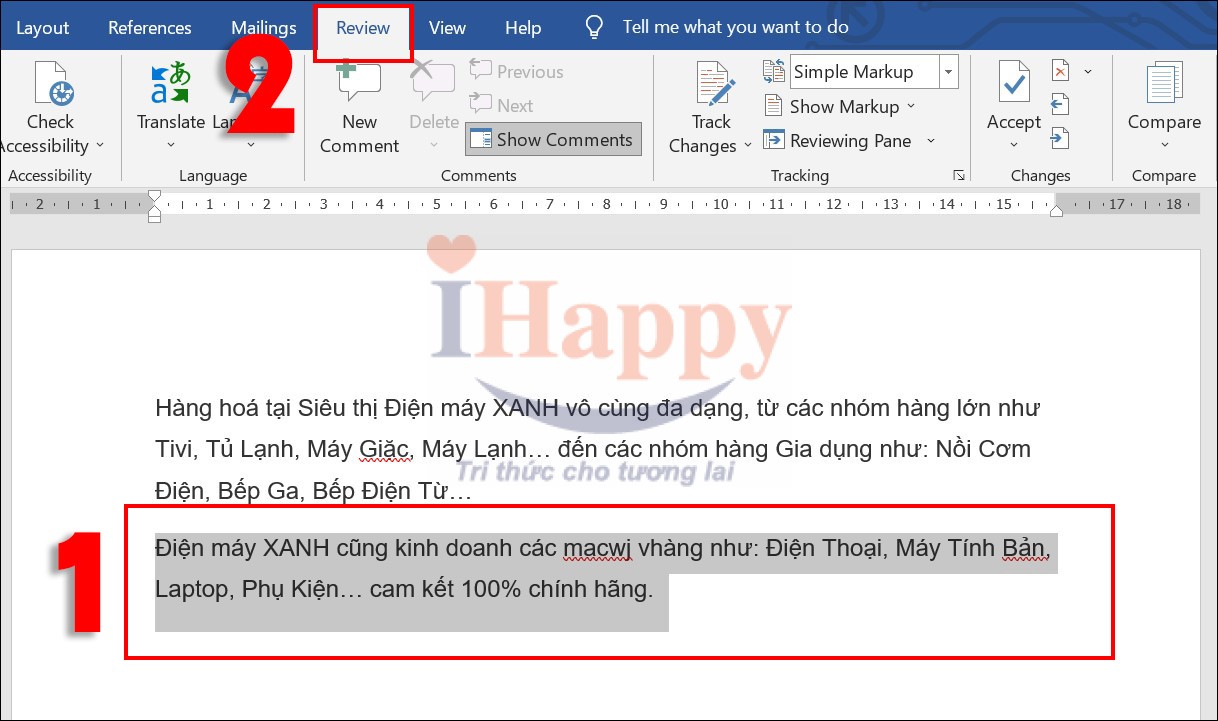Open the Simple Markup combo box arrow

pos(948,72)
